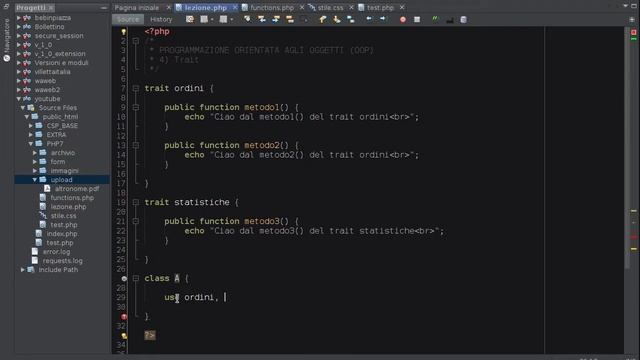Close the functions.php tab
640x360 pixels.
click(x=302, y=7)
